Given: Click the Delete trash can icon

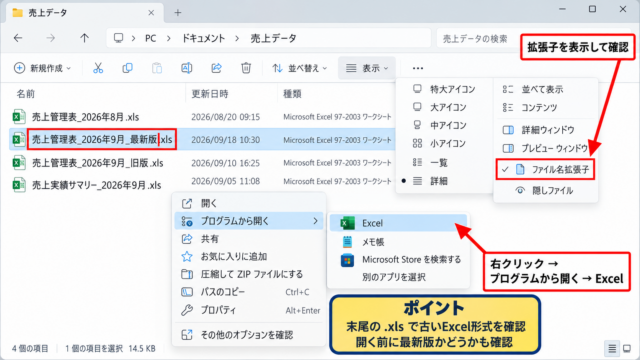Looking at the screenshot, I should tap(246, 68).
